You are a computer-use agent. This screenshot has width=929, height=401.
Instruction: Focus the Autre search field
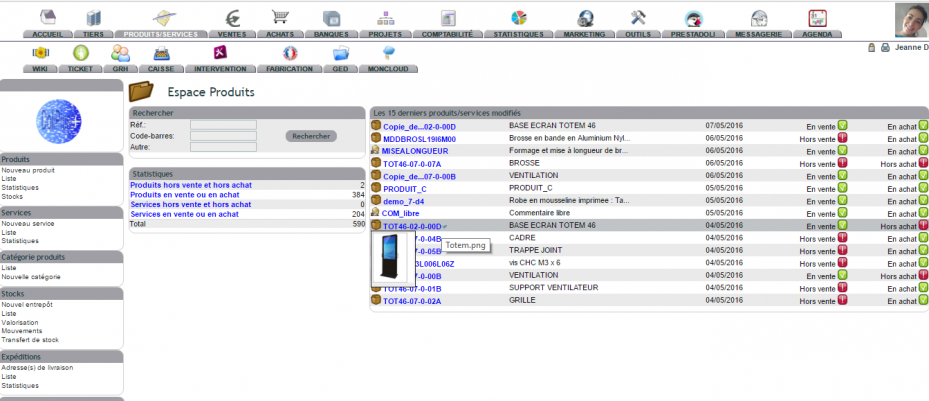(x=223, y=147)
